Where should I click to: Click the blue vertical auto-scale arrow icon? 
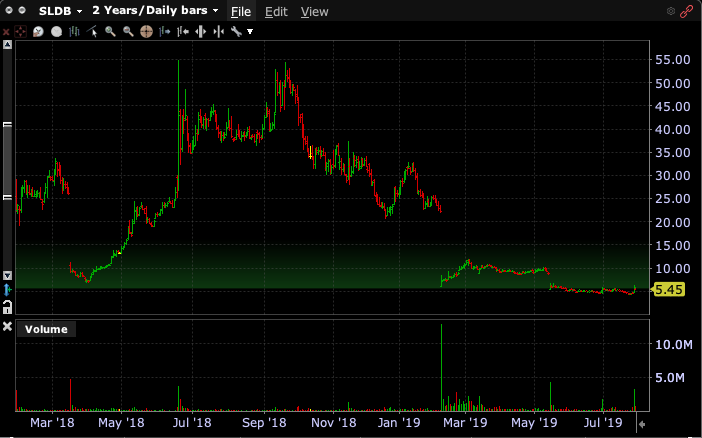[7, 290]
